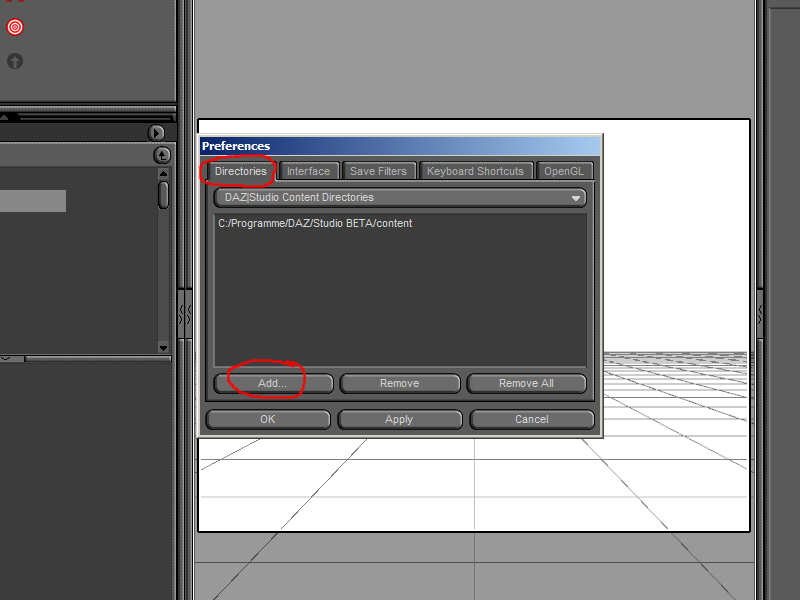
Task: Expand DAZ|Studio Content Directories dropdown
Action: (x=400, y=197)
